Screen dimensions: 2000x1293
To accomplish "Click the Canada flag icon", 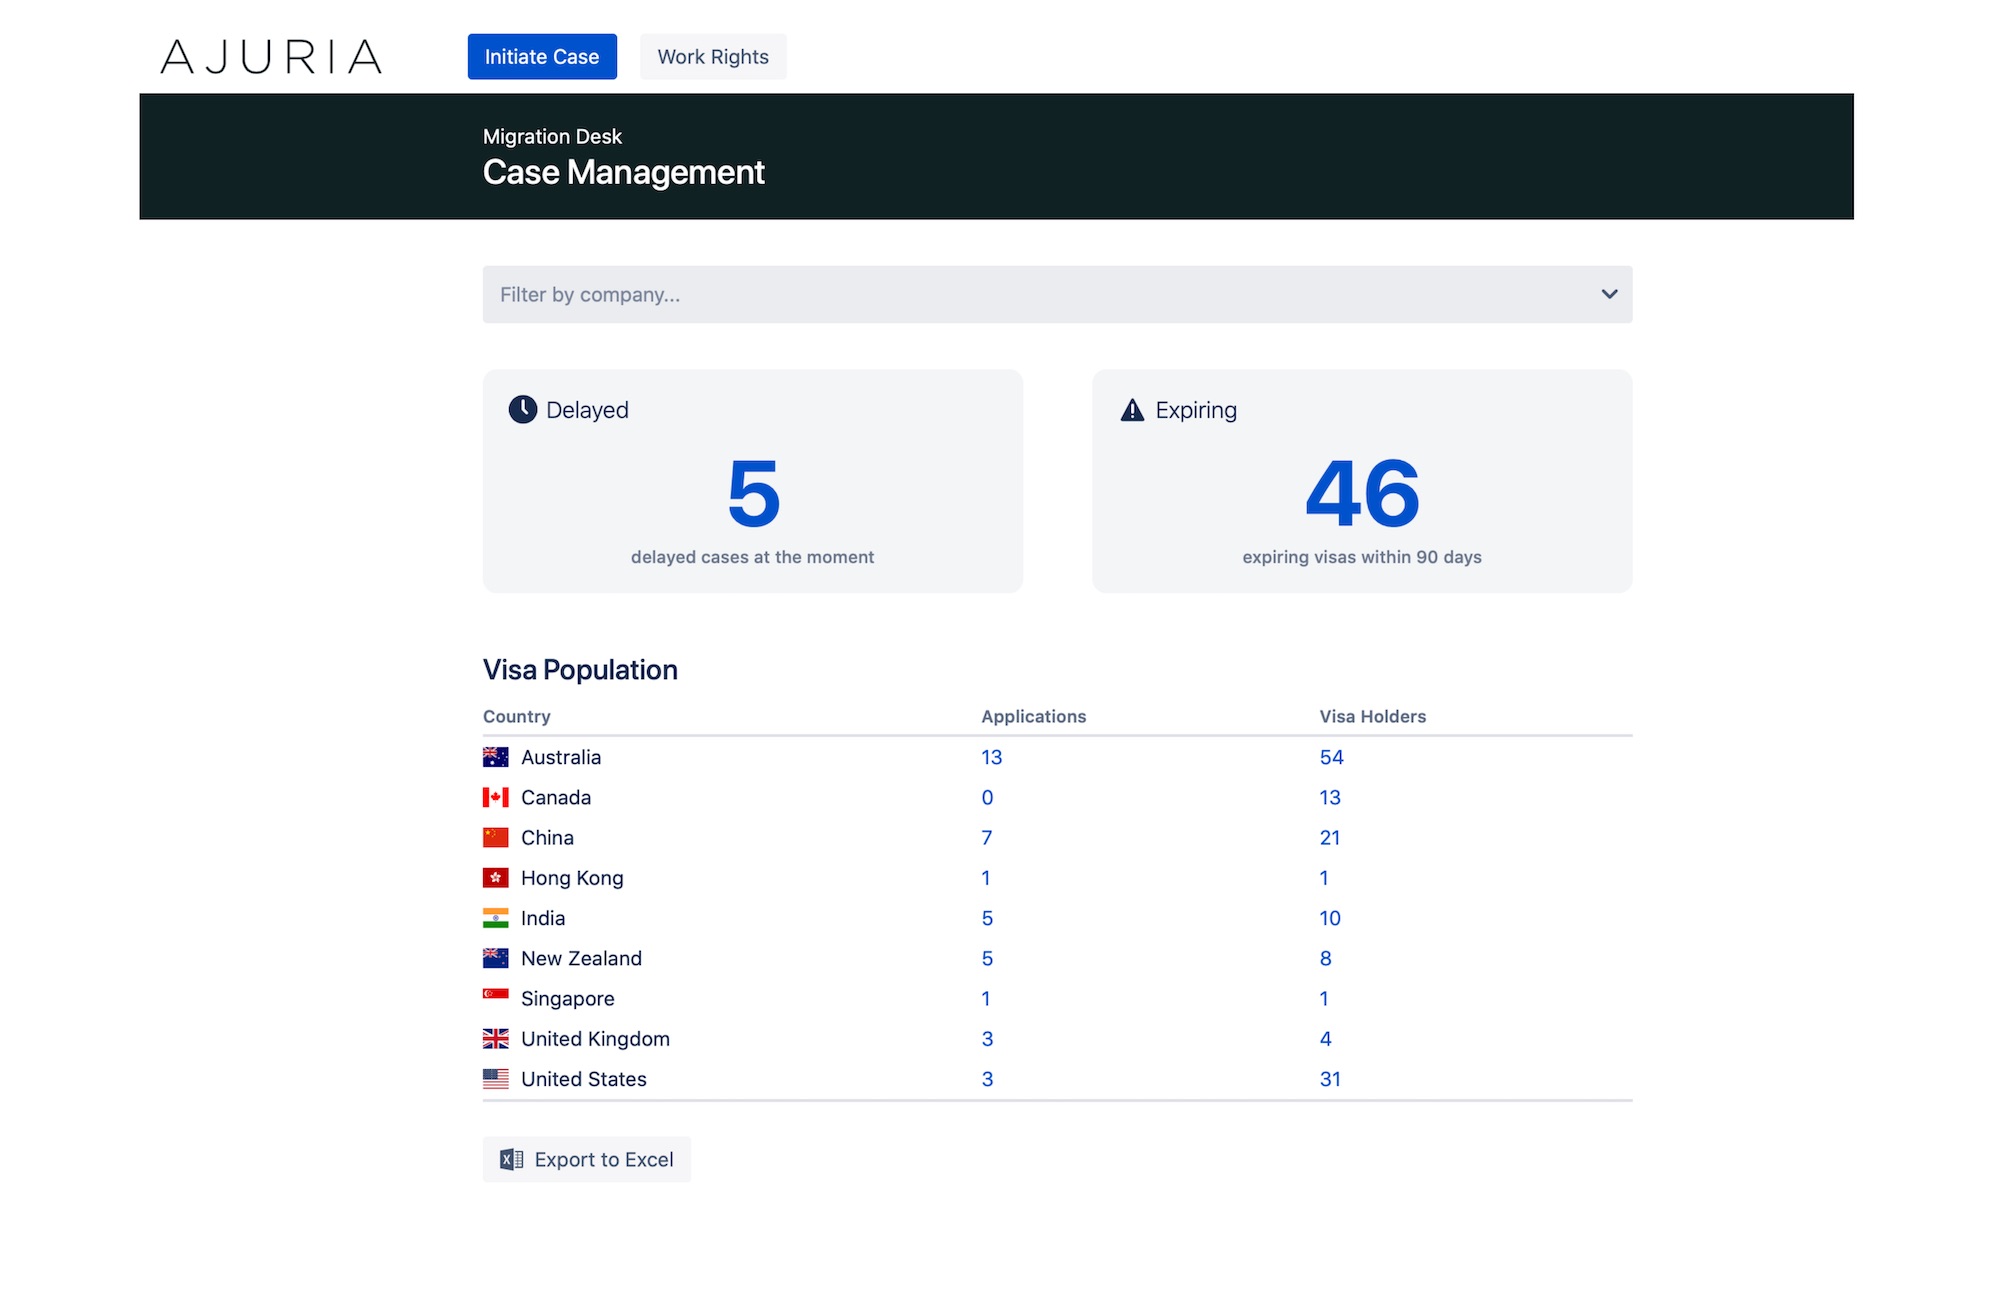I will coord(495,797).
